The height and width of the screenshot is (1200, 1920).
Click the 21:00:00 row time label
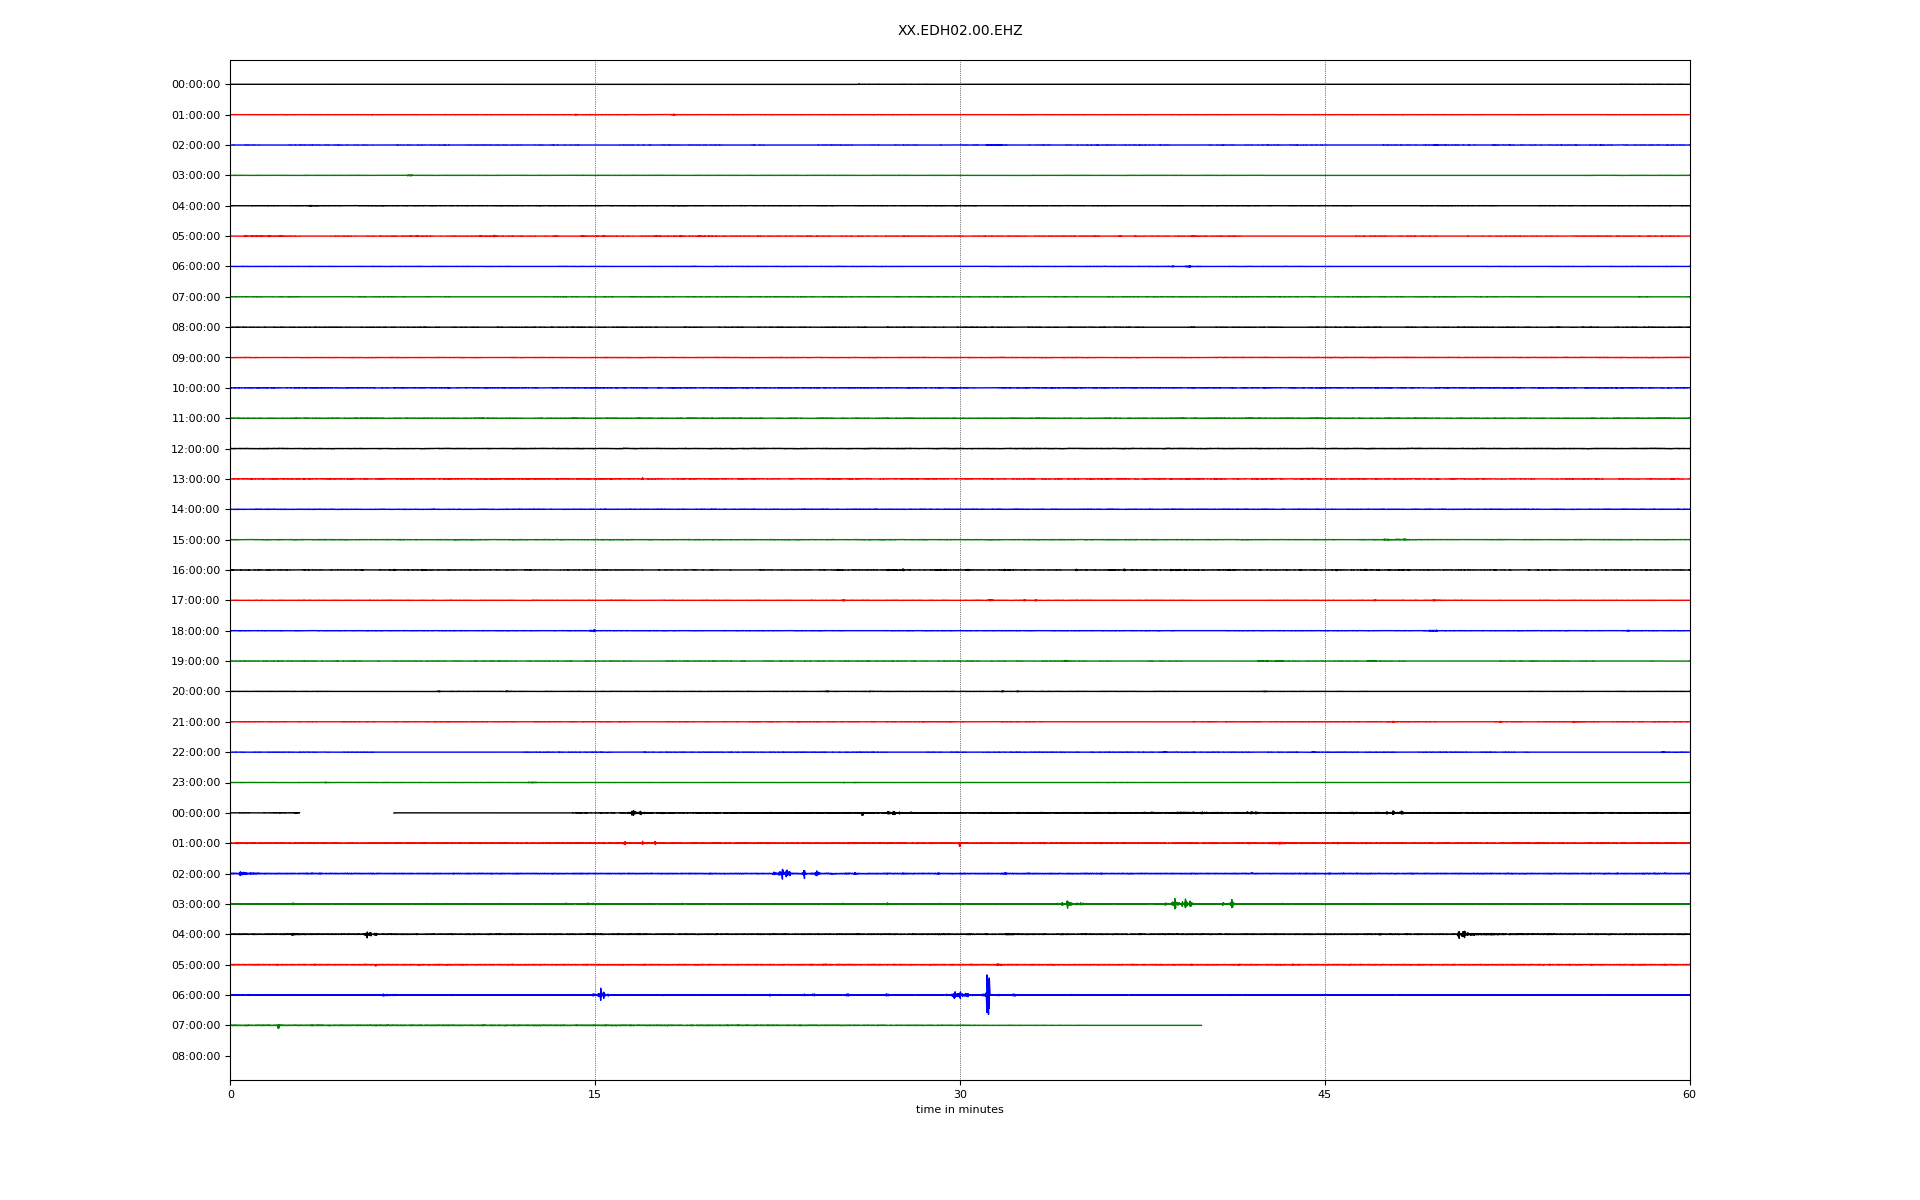[x=195, y=722]
